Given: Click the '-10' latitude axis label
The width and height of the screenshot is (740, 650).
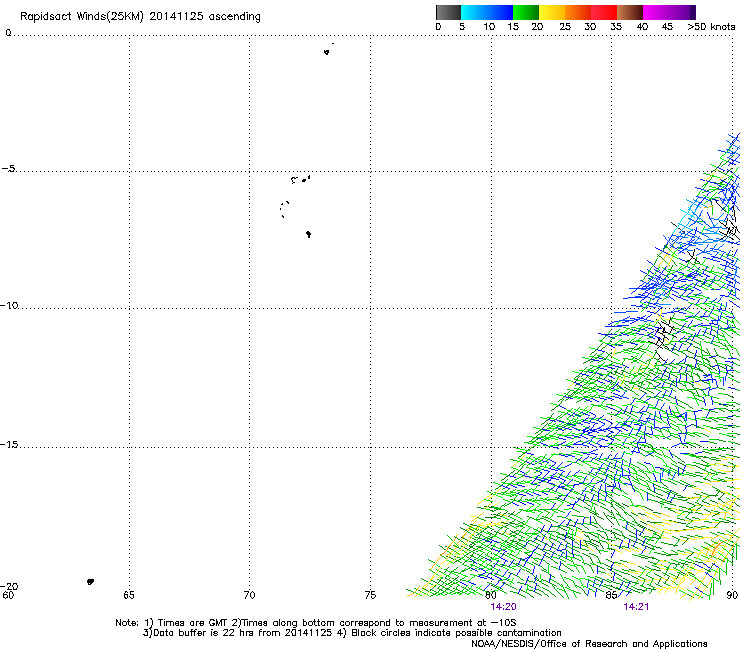Looking at the screenshot, I should [9, 305].
